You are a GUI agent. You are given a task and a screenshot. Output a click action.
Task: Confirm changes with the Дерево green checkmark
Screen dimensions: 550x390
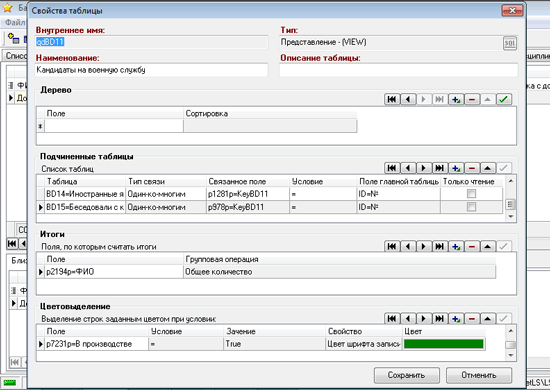(503, 99)
